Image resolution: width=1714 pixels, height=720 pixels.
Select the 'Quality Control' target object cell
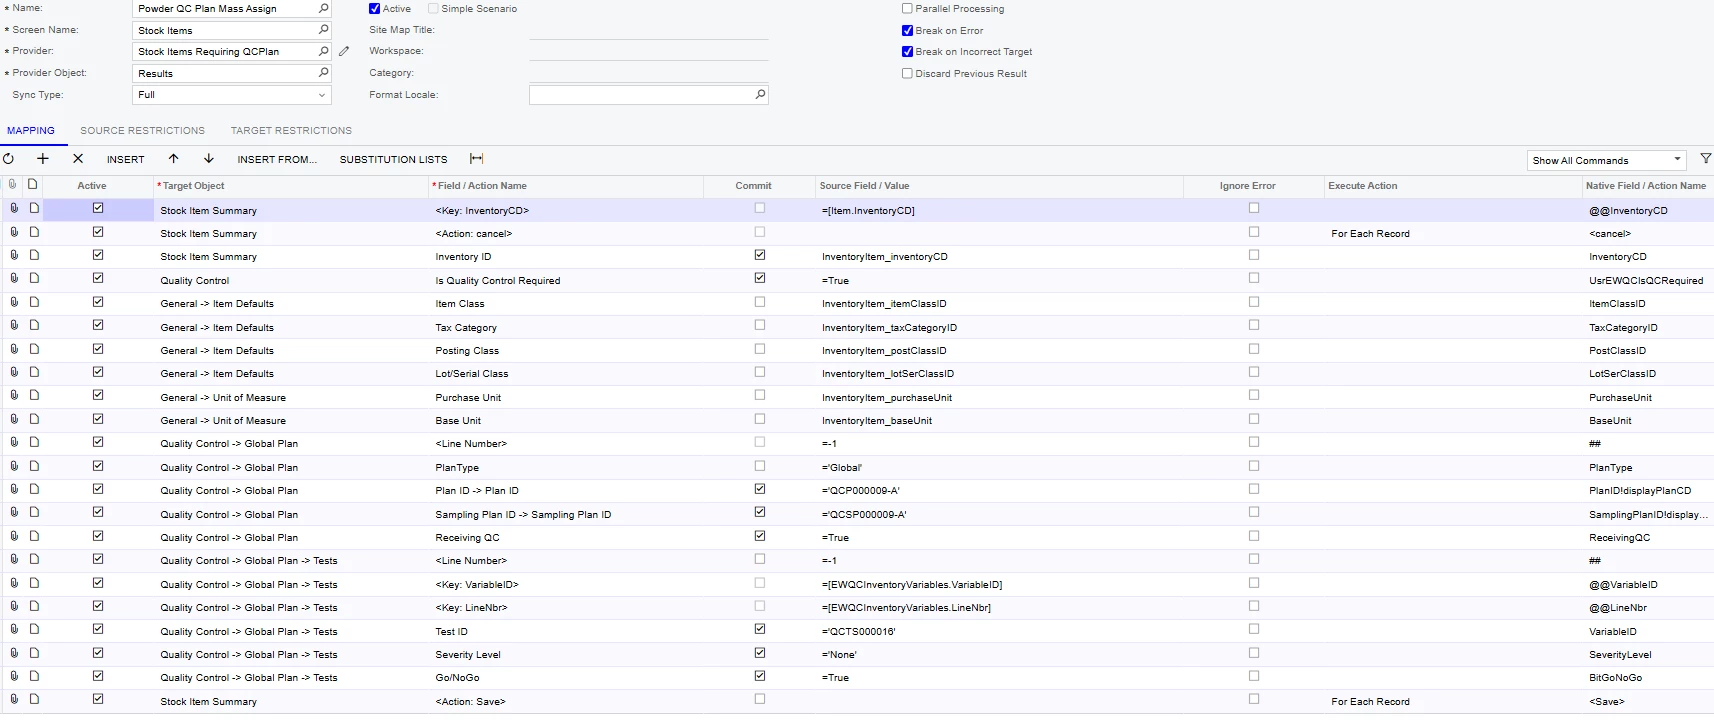[292, 280]
